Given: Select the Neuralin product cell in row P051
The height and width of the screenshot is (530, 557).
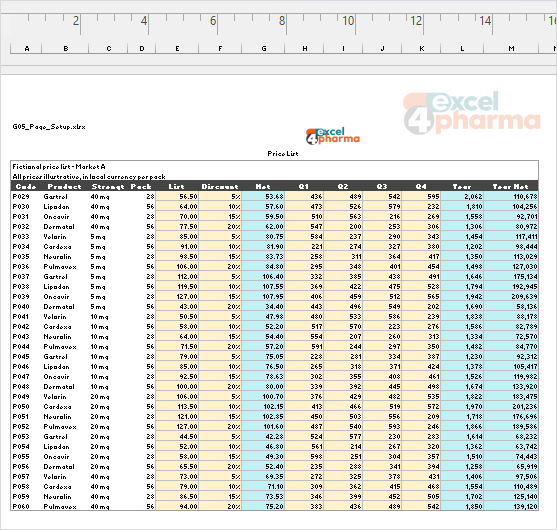Looking at the screenshot, I should [x=65, y=416].
